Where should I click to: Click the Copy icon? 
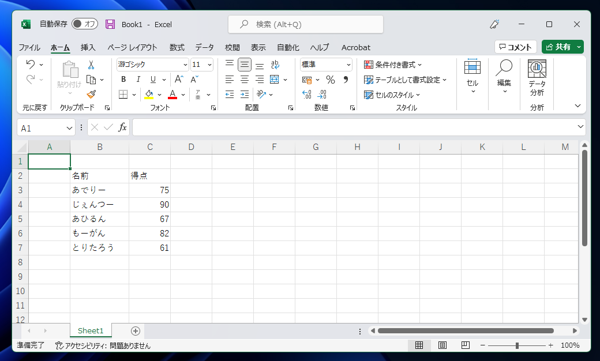[x=91, y=80]
